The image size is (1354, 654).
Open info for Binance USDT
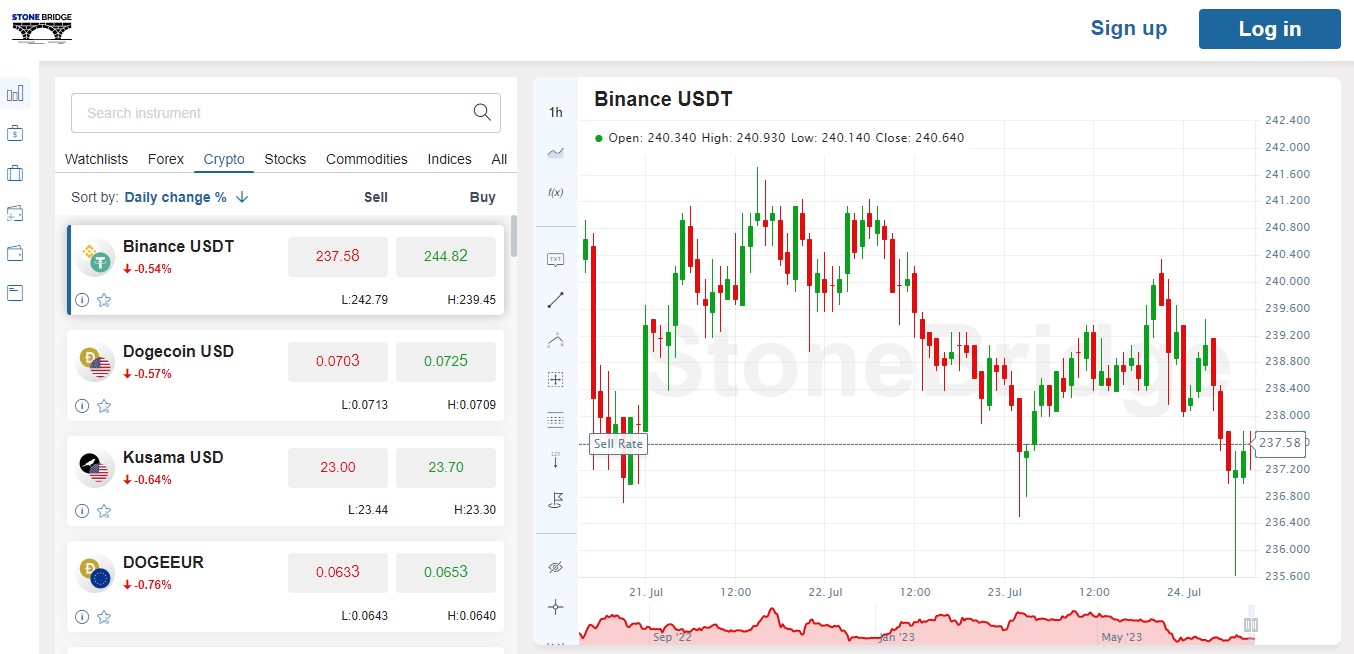82,300
